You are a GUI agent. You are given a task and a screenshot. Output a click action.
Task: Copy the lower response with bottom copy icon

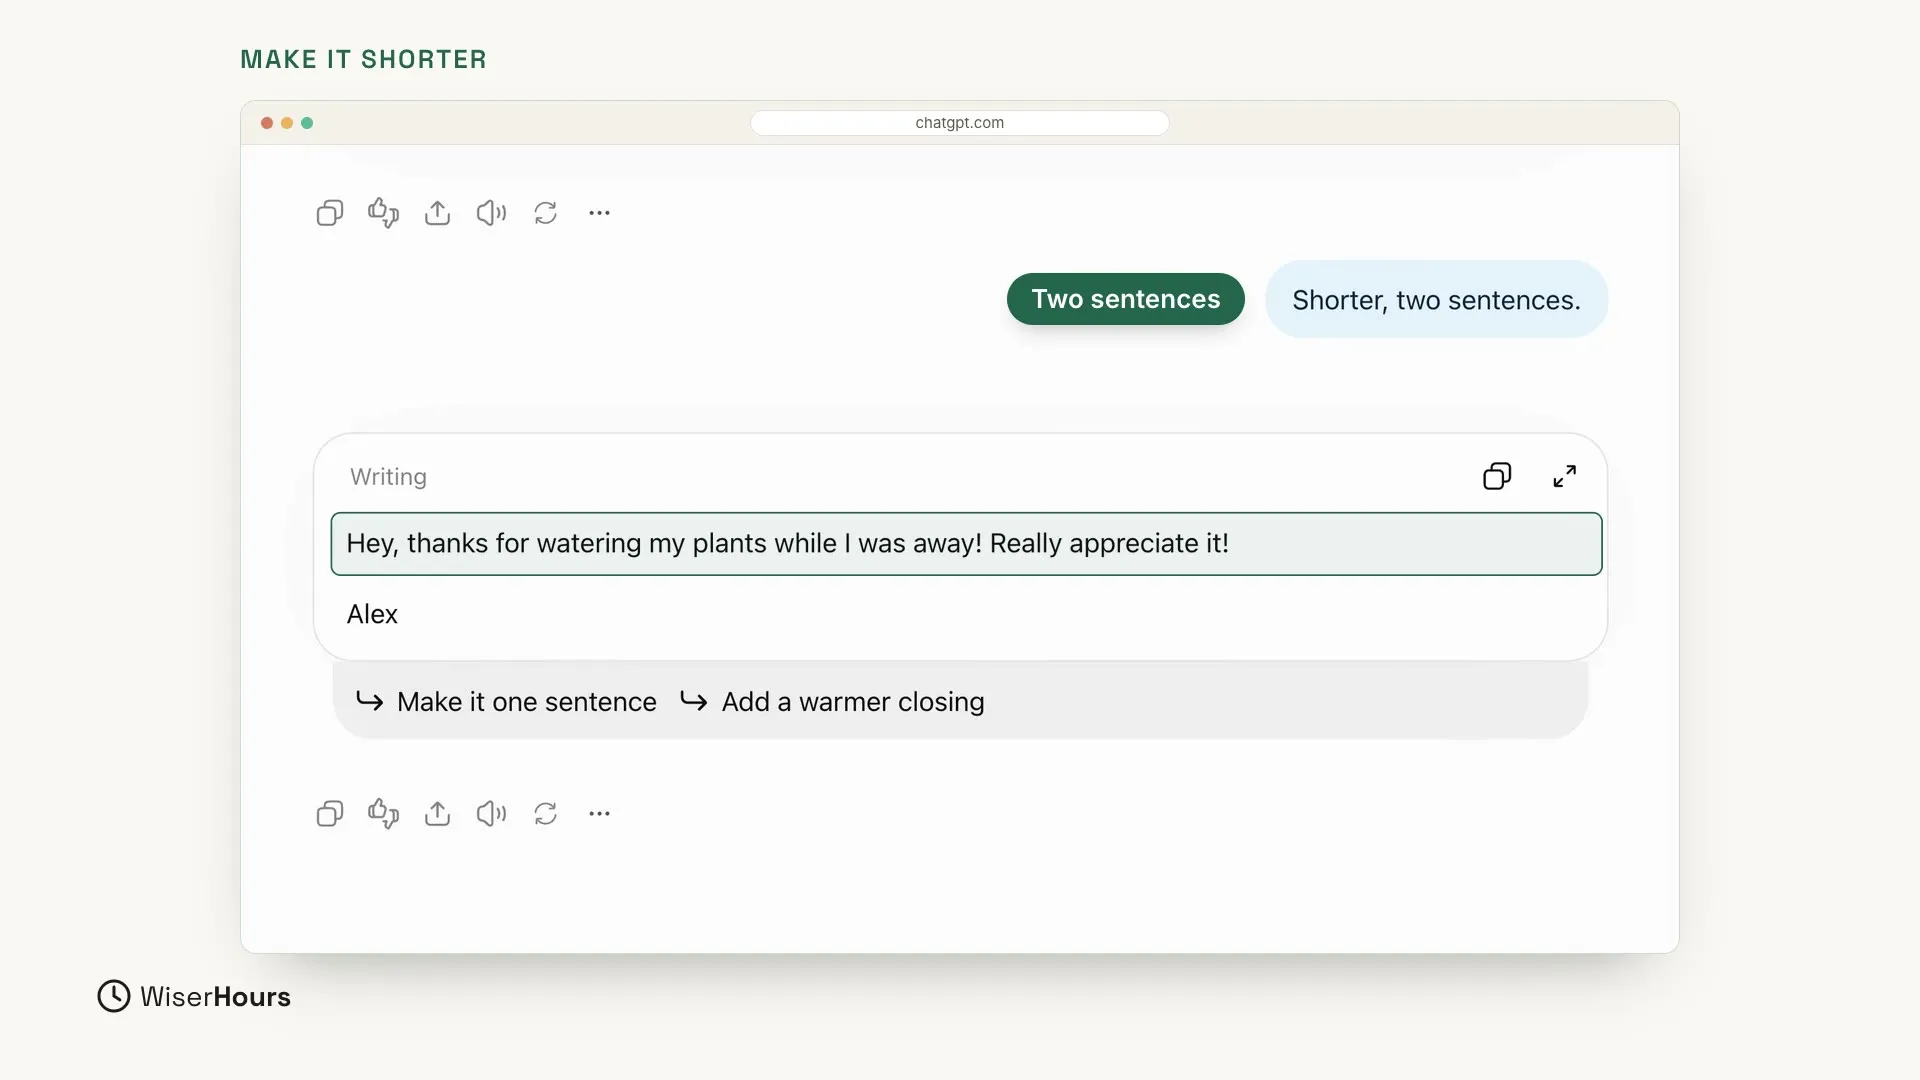[x=330, y=814]
